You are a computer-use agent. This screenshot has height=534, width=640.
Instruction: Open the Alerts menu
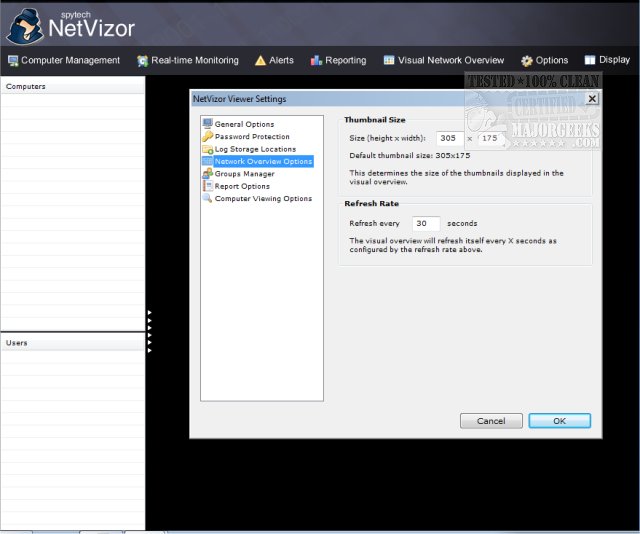tap(274, 60)
